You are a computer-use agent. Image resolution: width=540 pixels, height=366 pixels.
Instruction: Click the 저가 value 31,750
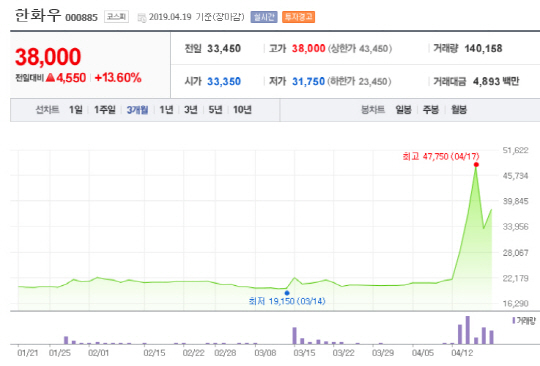coord(308,82)
